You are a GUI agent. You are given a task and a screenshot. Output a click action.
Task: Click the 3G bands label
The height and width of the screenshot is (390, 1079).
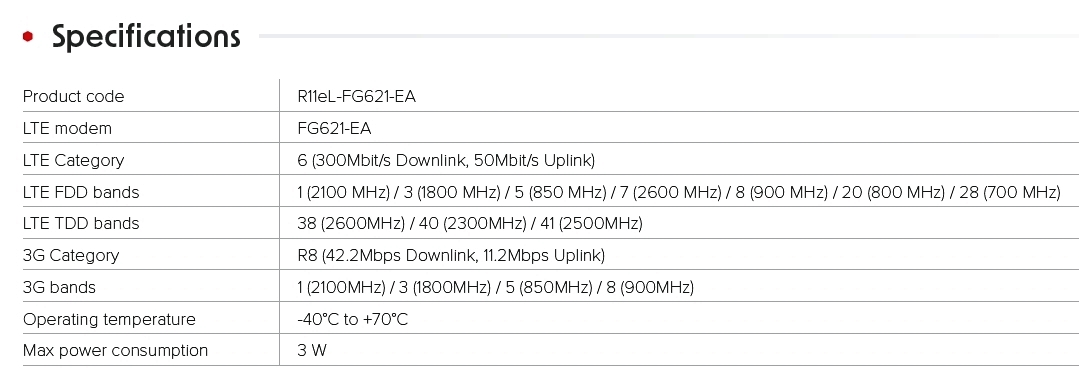click(59, 288)
